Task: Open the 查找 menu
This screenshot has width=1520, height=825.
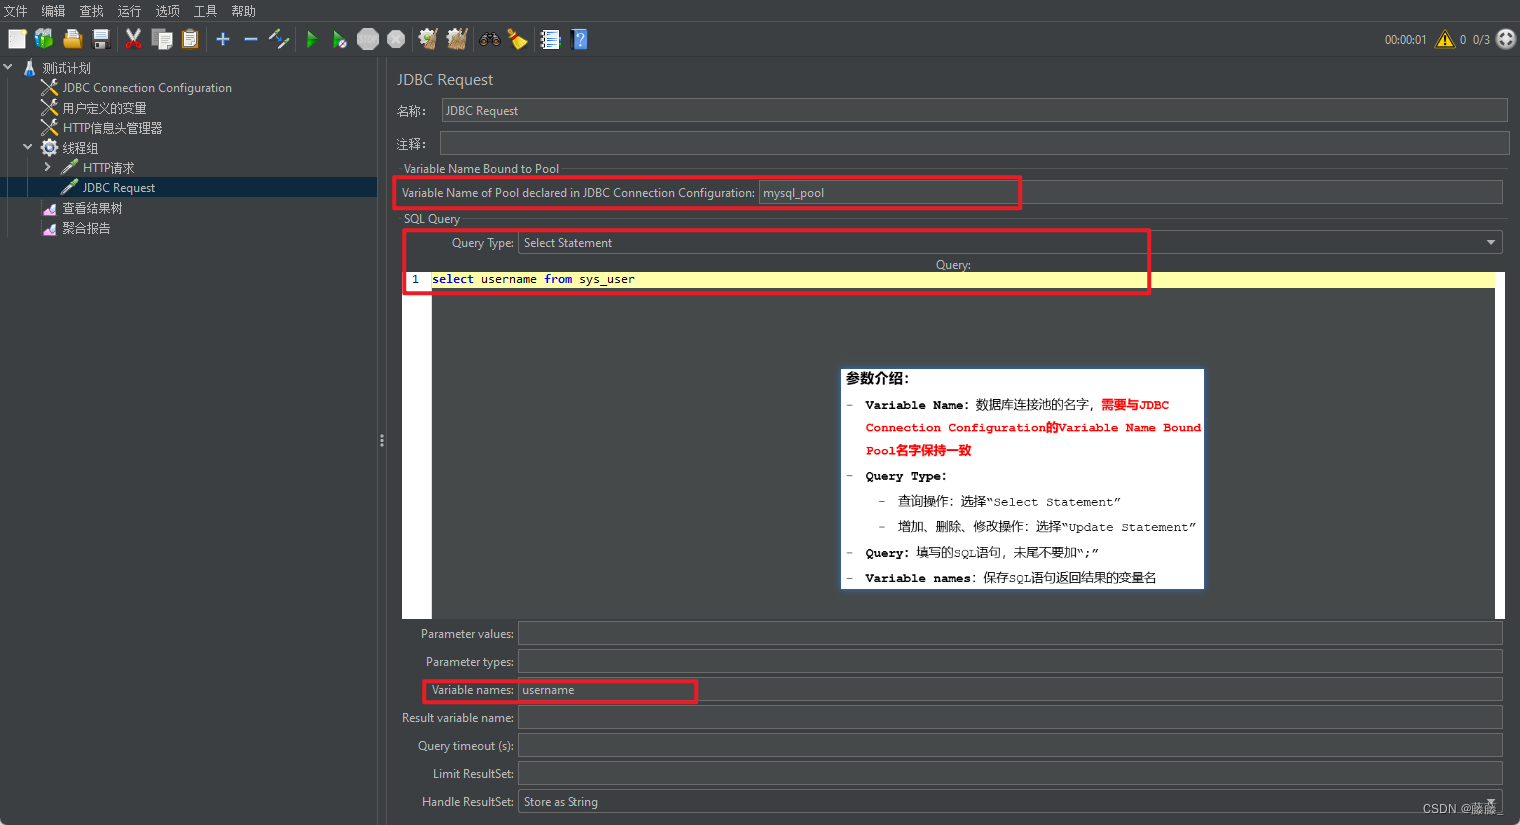Action: click(91, 11)
